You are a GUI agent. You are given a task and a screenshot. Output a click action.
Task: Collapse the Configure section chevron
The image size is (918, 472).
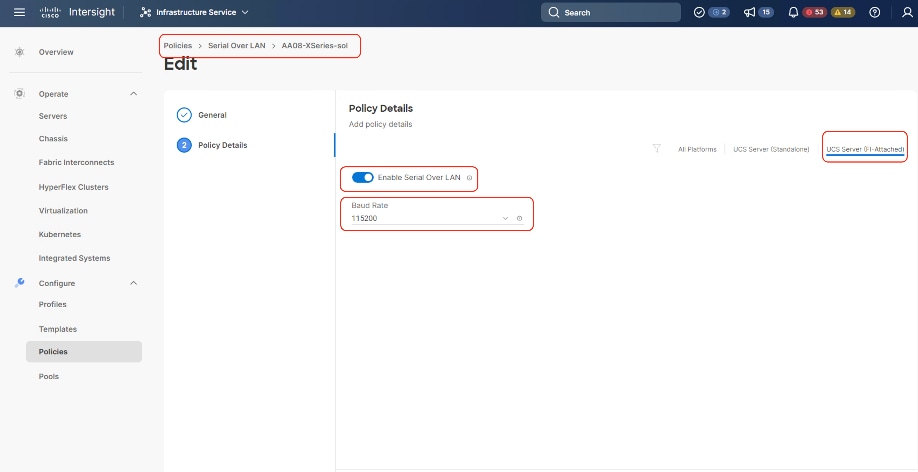click(x=133, y=283)
